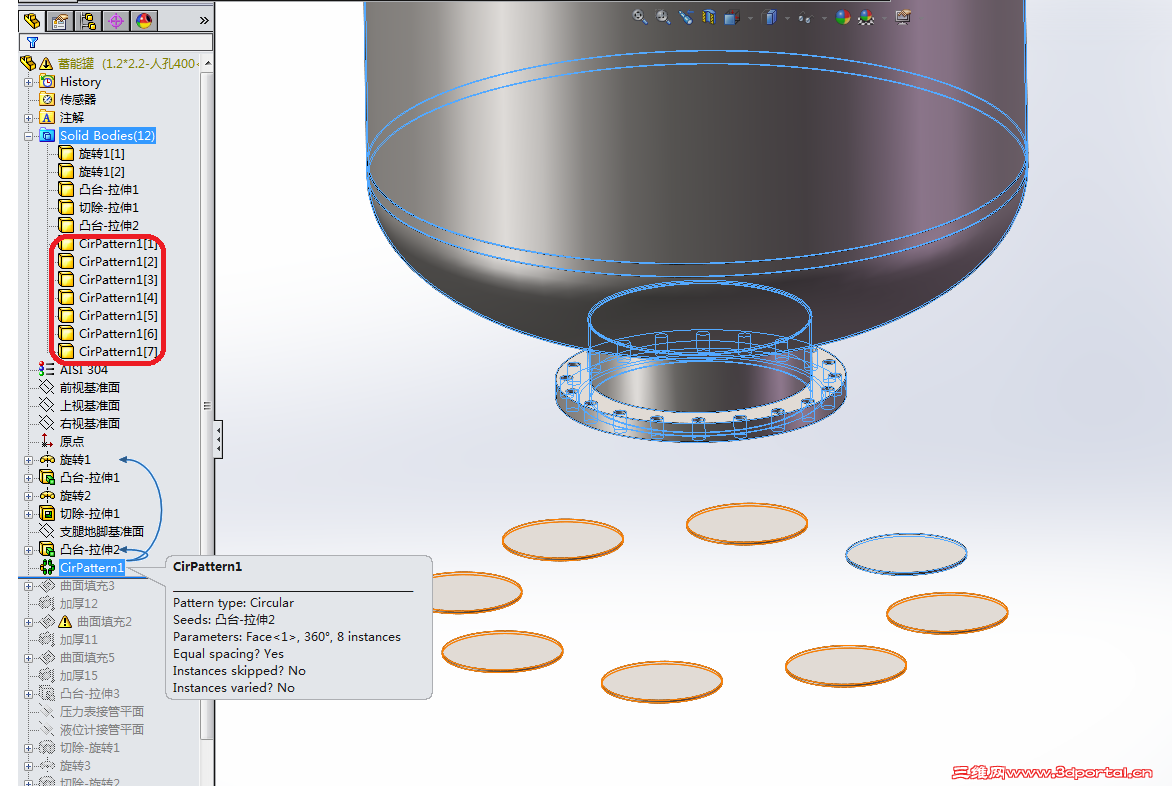Click the 原点 origin icon

(47, 441)
